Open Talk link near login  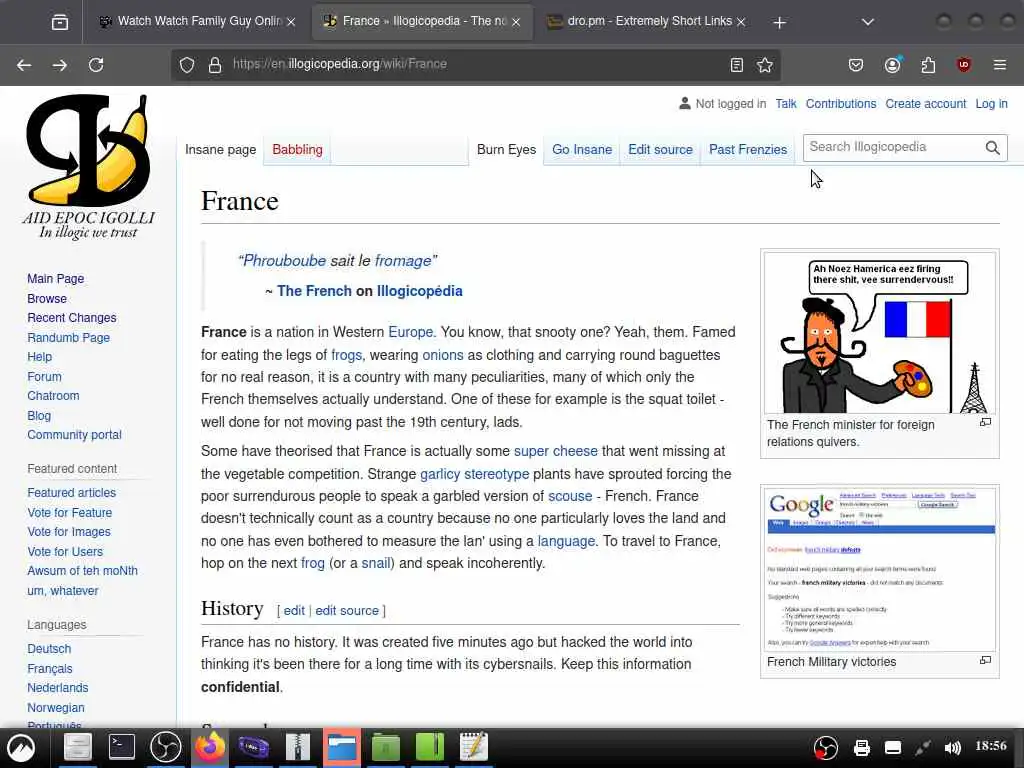[x=786, y=104]
